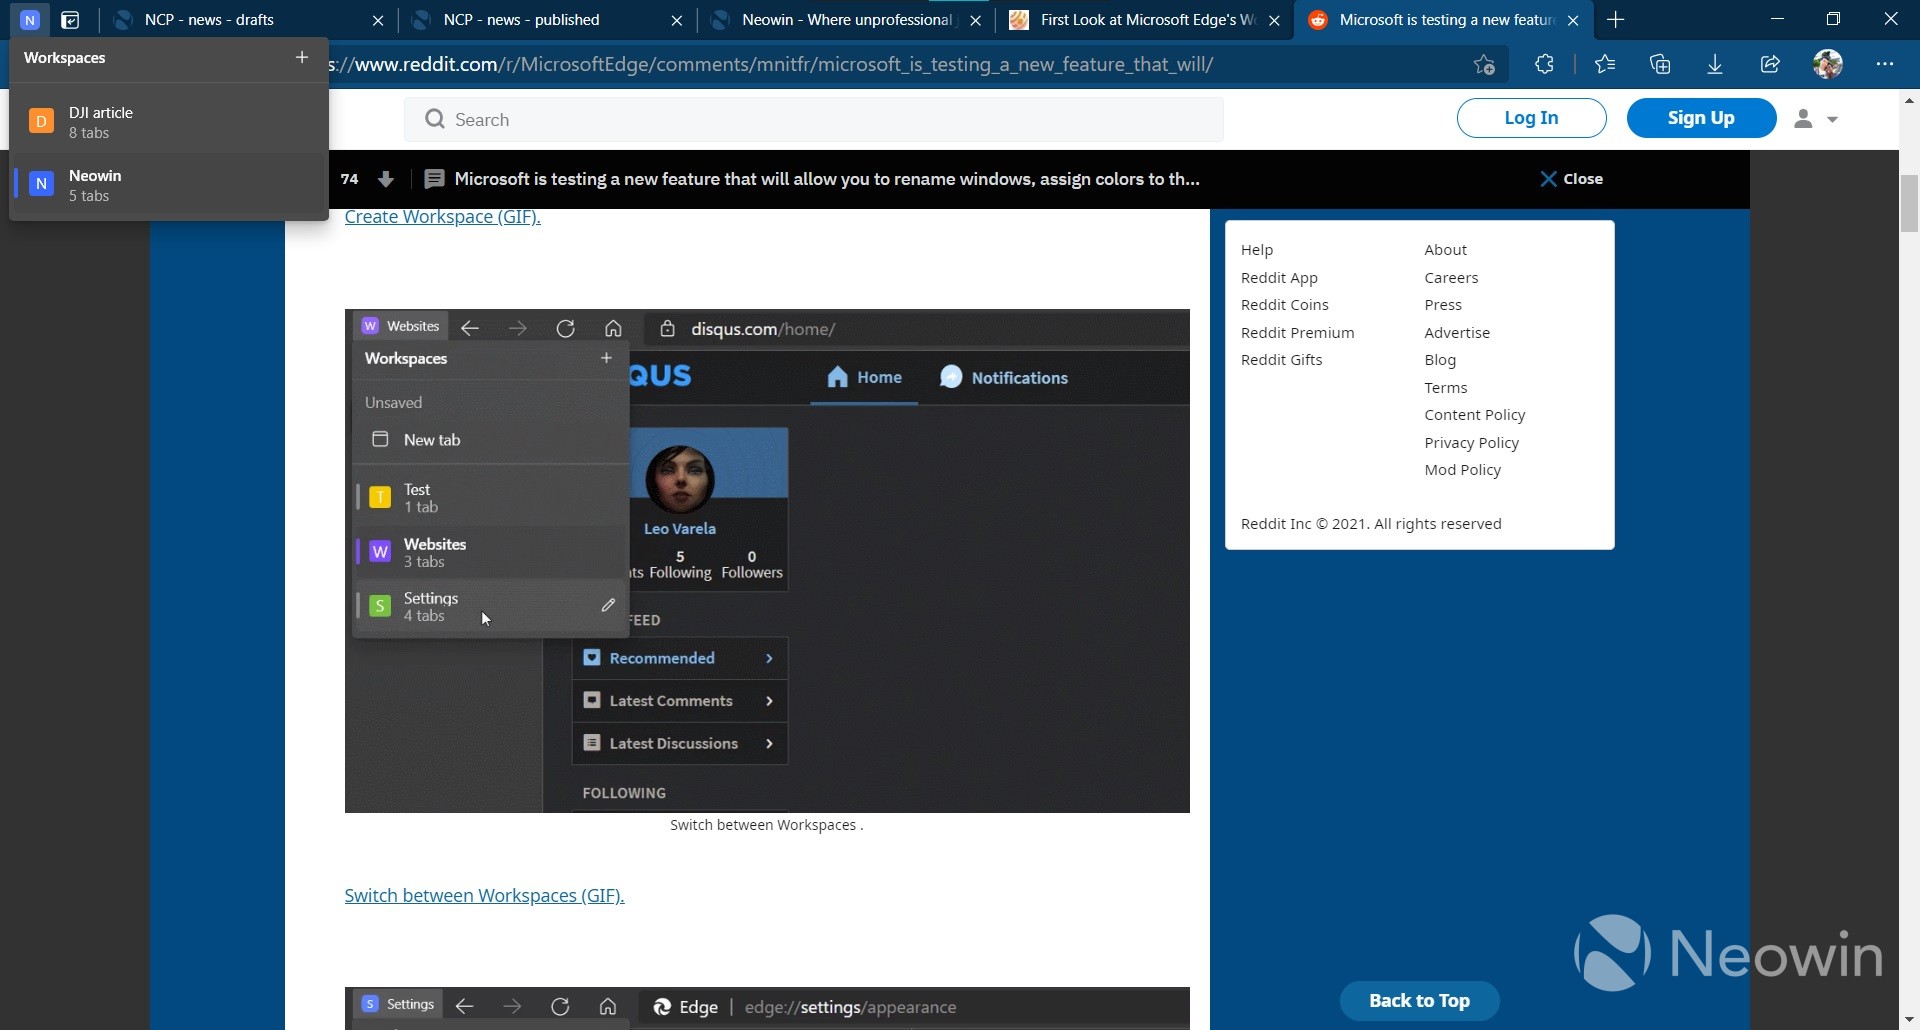This screenshot has height=1030, width=1920.
Task: Open the Extensions puzzle icon
Action: 1543,64
